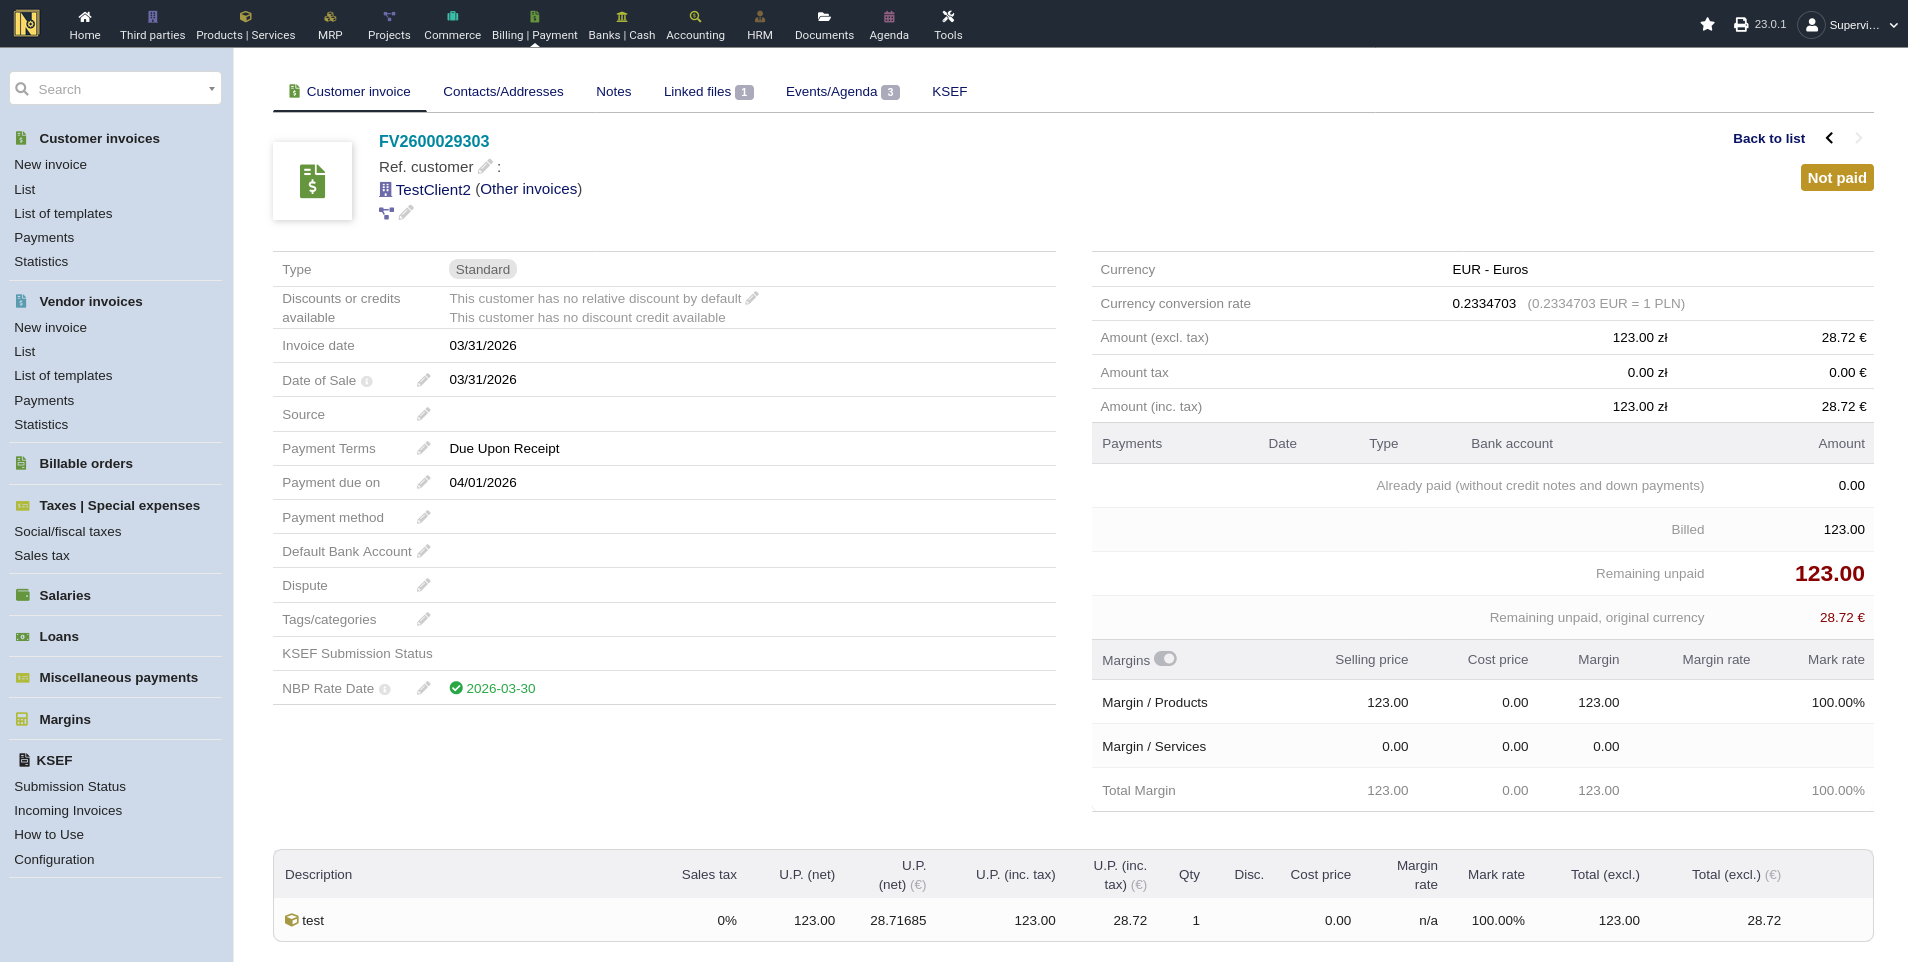The width and height of the screenshot is (1908, 962).
Task: Expand the Search dropdown arrow
Action: click(x=211, y=89)
